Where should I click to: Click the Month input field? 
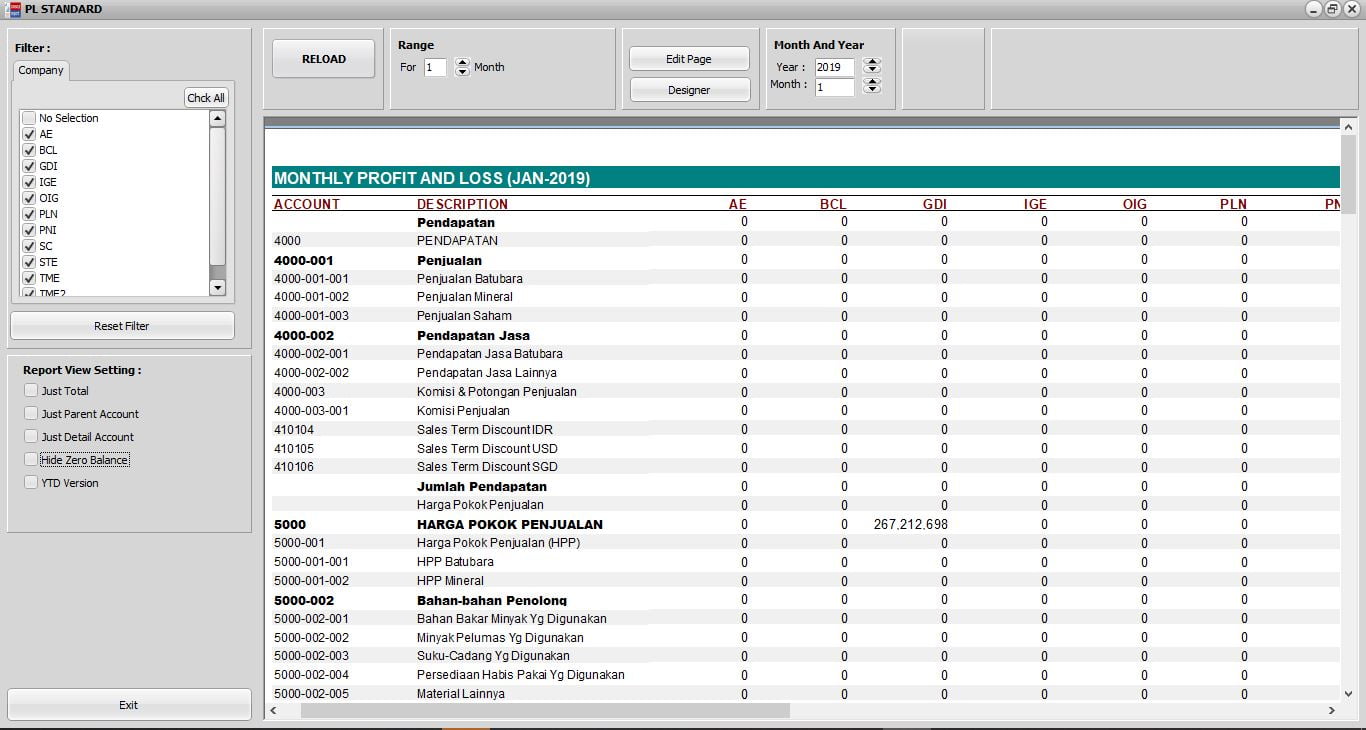835,87
